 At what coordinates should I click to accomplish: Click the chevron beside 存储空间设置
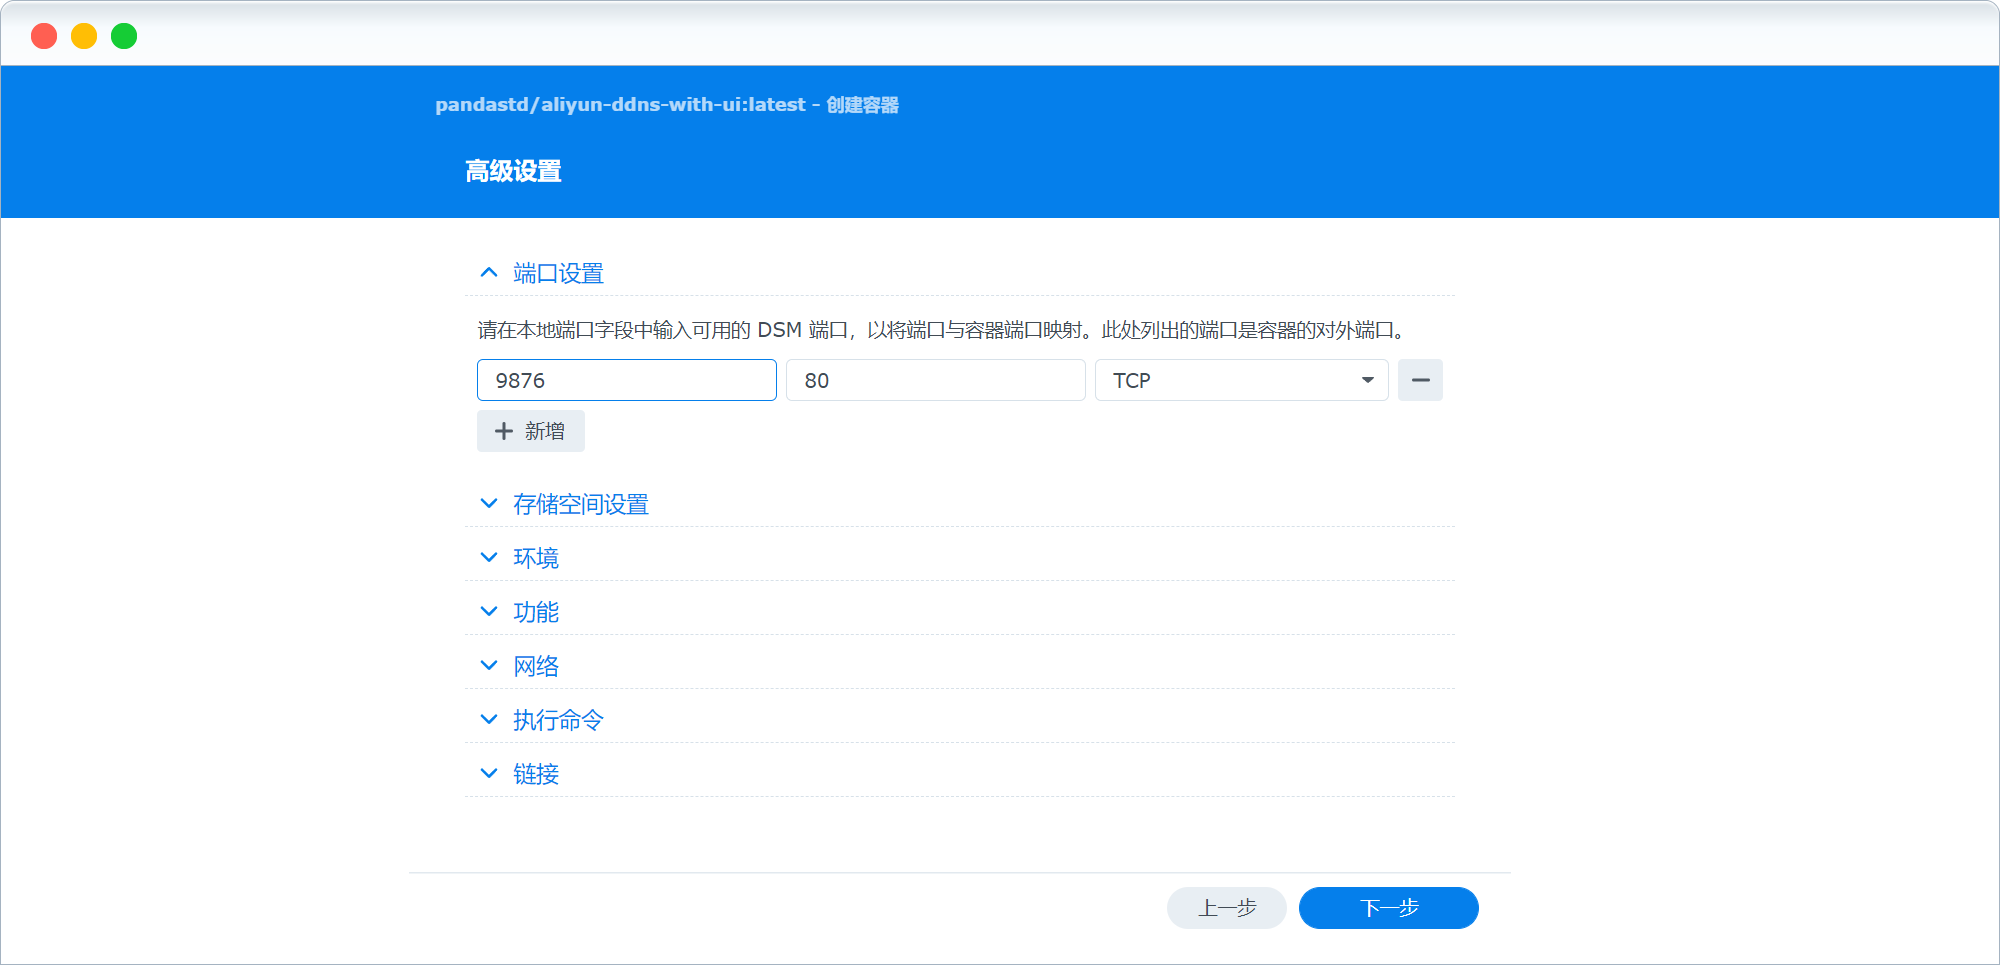pyautogui.click(x=488, y=503)
